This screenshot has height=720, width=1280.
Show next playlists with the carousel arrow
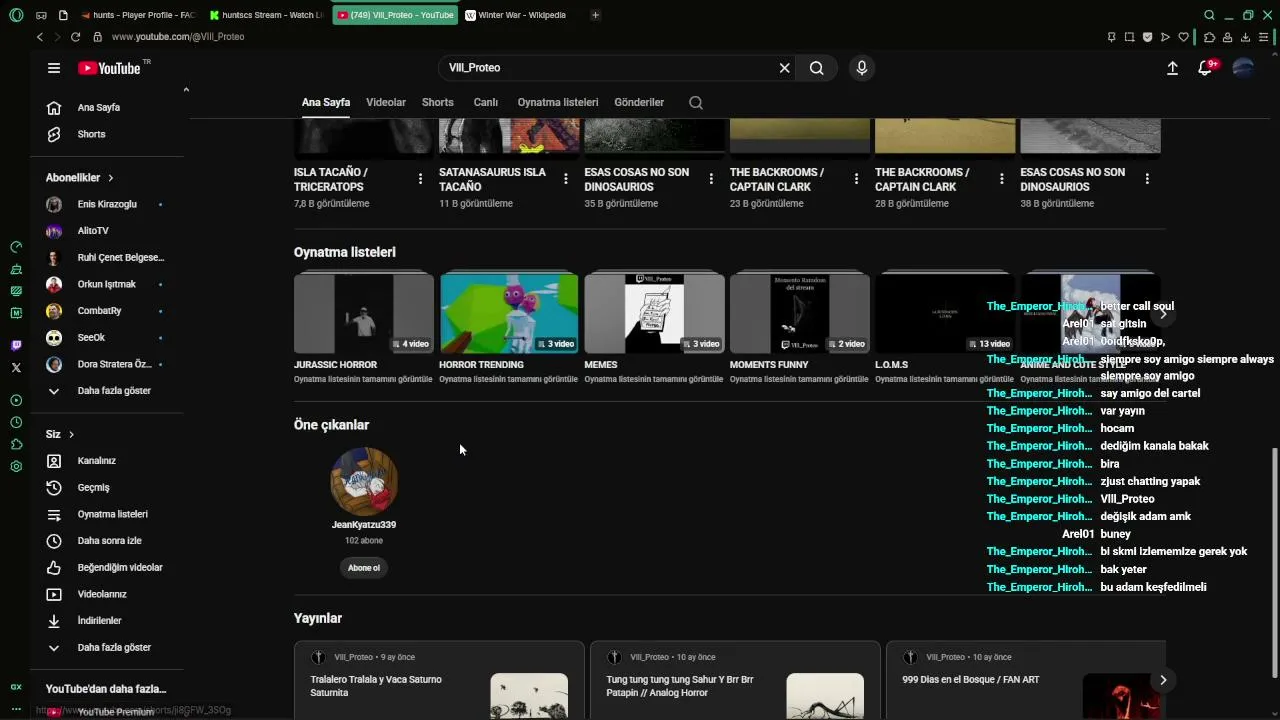pos(1162,314)
